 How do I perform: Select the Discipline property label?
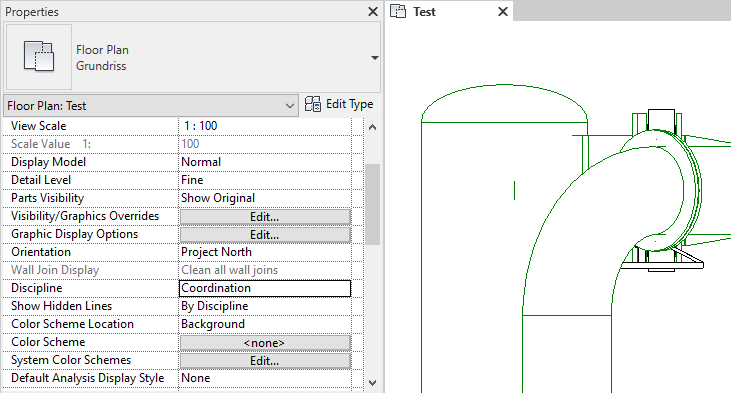point(36,288)
